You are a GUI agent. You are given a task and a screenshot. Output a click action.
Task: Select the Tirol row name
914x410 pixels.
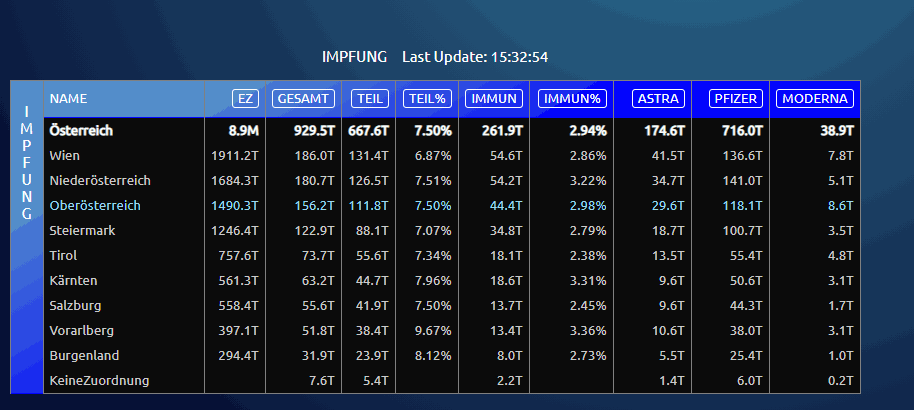point(63,255)
